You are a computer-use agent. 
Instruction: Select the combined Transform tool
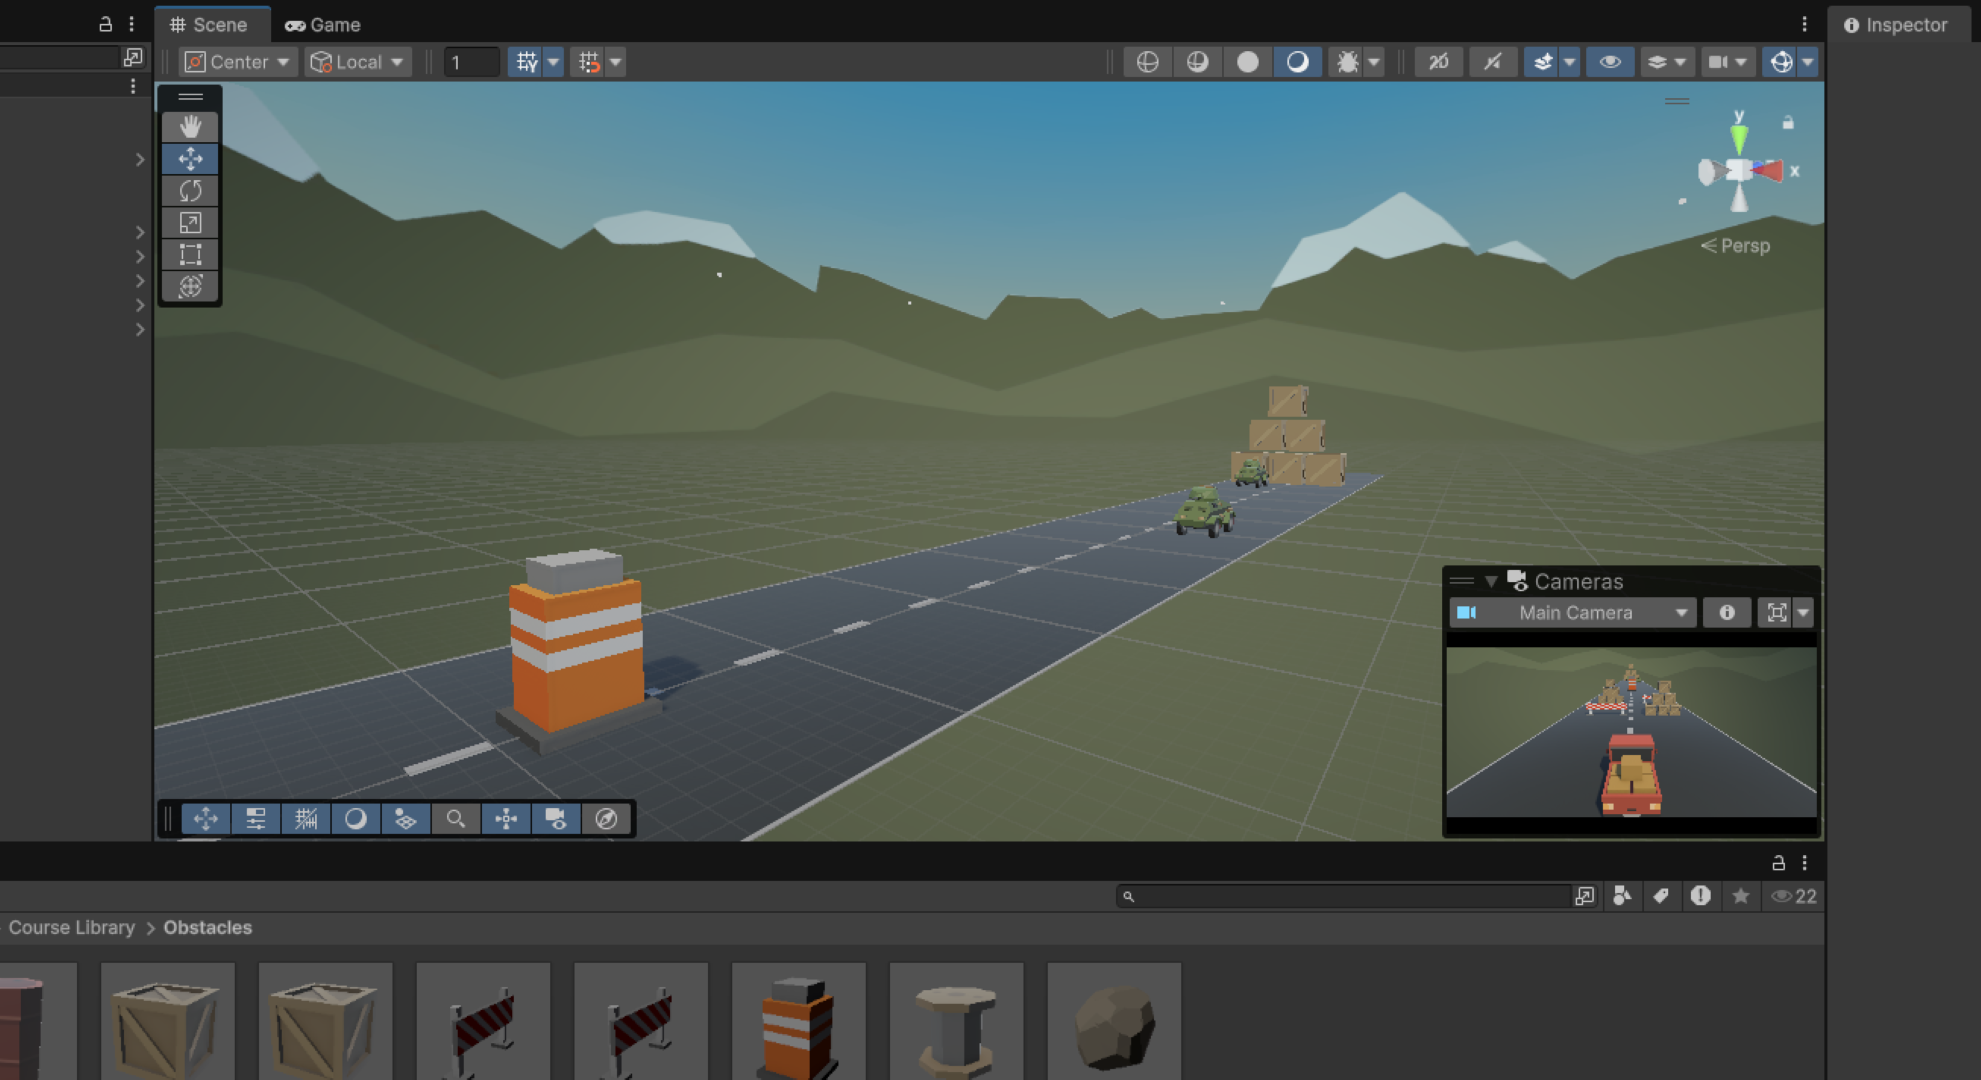[190, 286]
